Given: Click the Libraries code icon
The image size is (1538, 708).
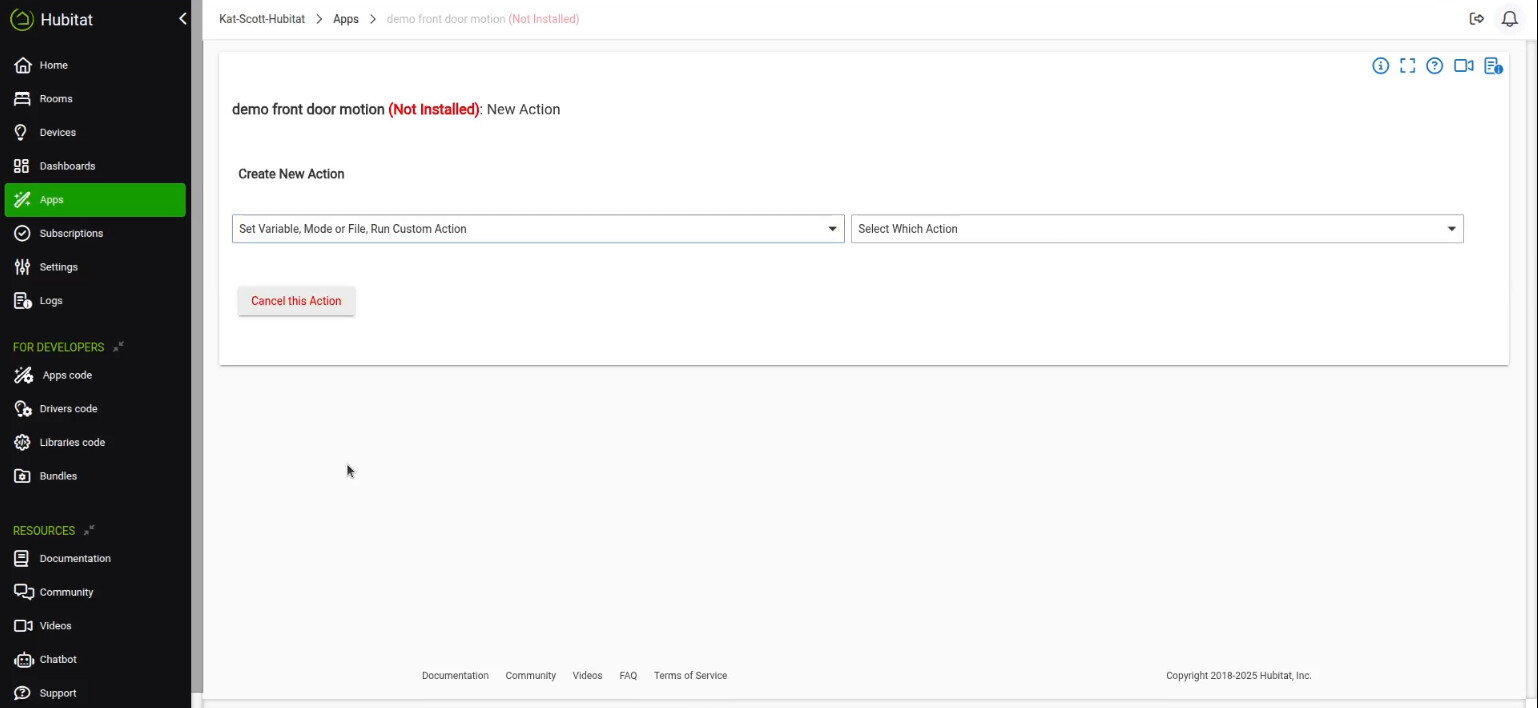Looking at the screenshot, I should [22, 442].
